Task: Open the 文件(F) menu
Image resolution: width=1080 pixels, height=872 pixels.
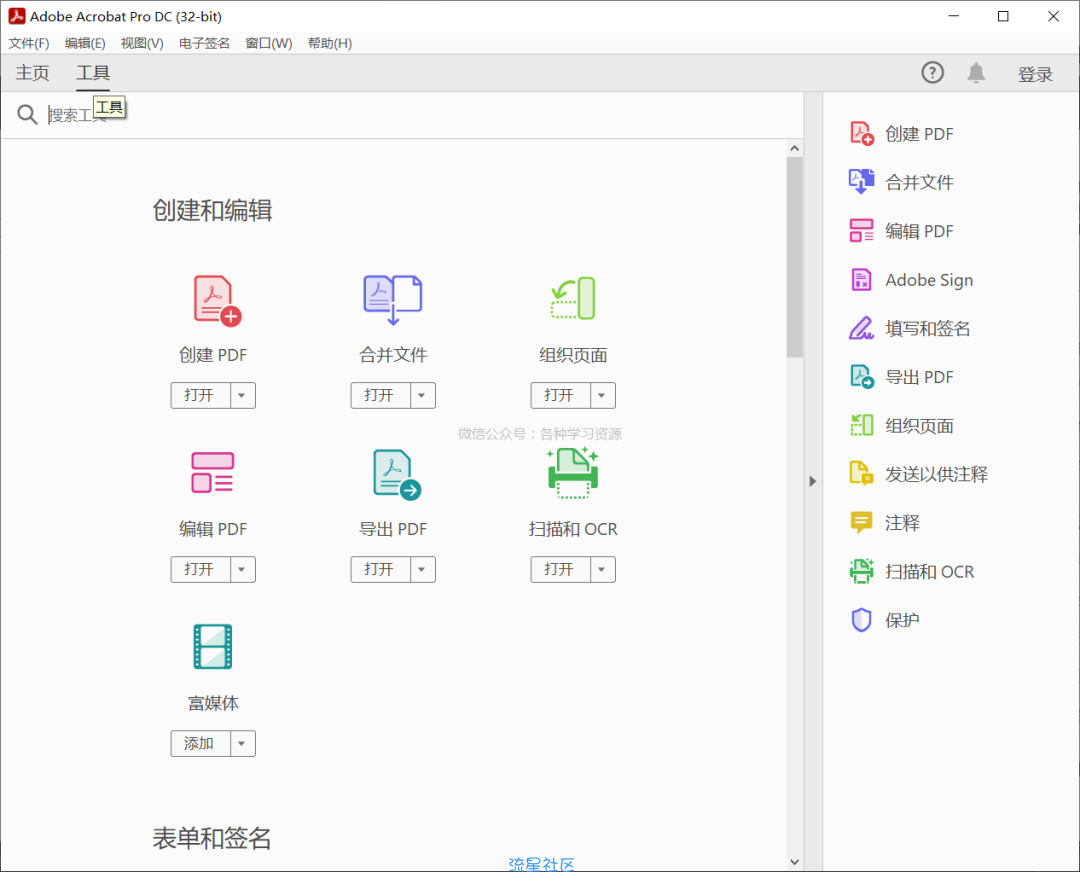Action: click(29, 43)
